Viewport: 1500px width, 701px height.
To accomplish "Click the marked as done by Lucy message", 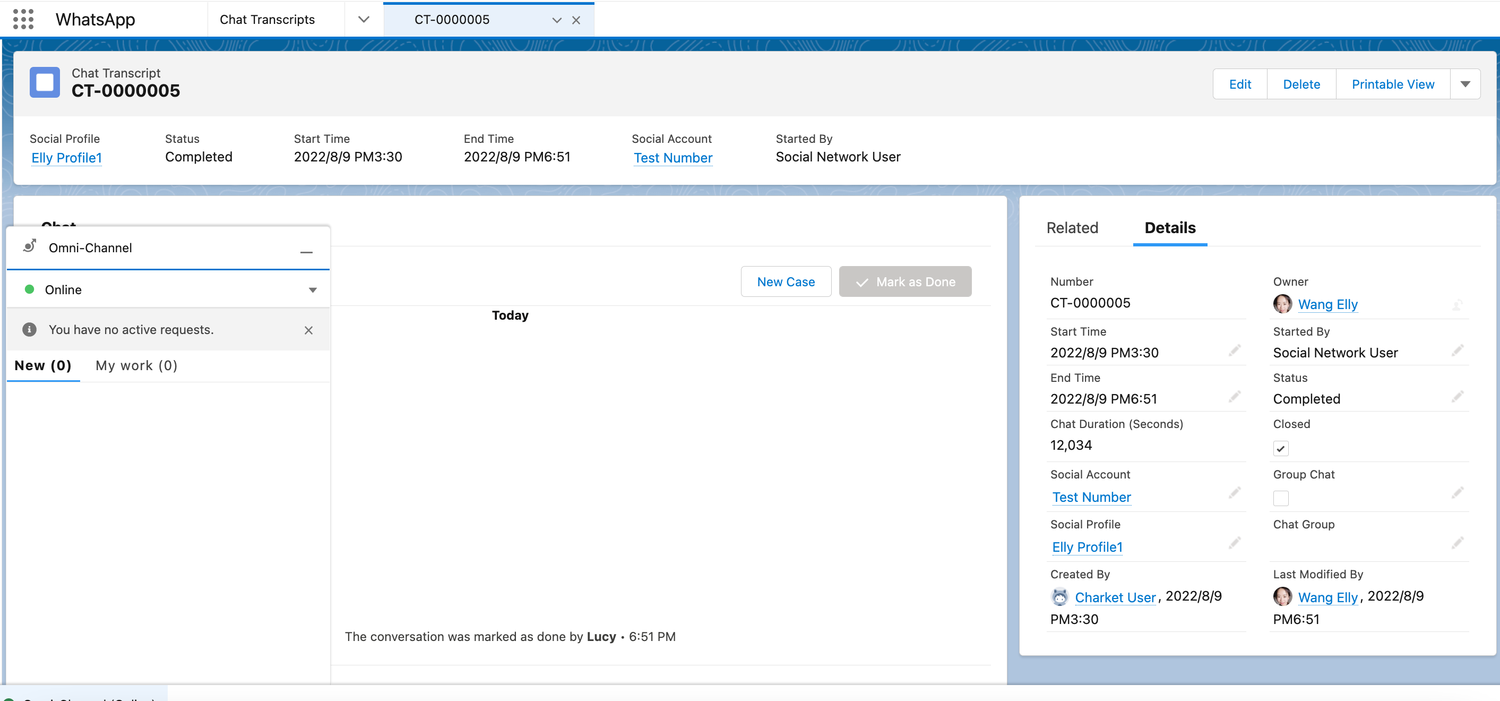I will point(510,636).
